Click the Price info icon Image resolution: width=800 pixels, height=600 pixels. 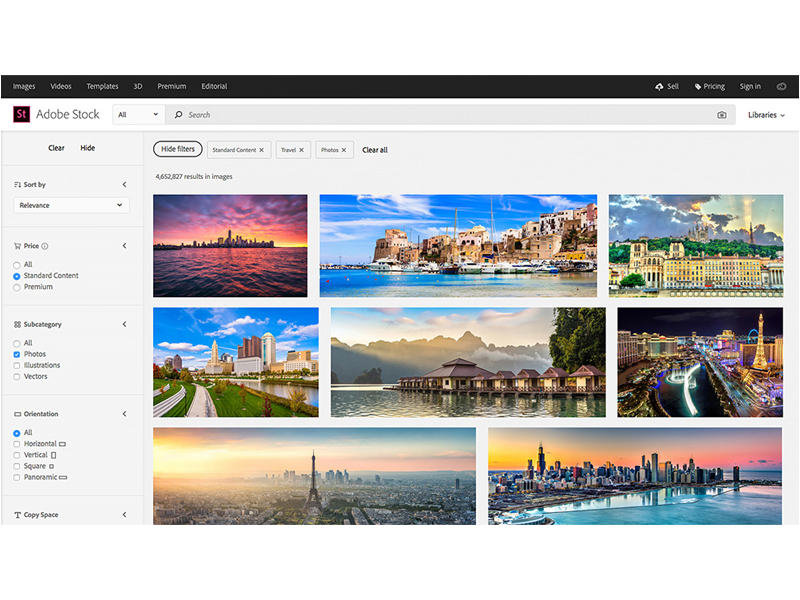(x=45, y=246)
